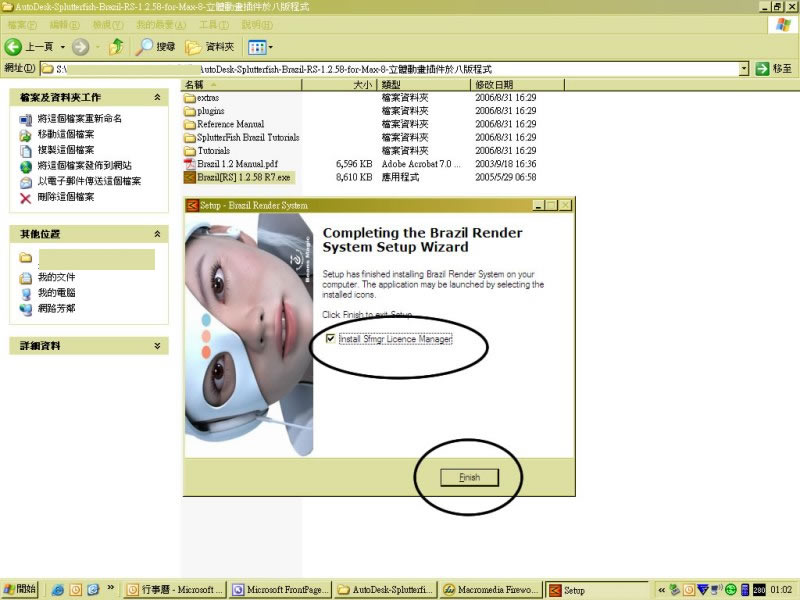
Task: Click the address bar path field
Action: 389,69
